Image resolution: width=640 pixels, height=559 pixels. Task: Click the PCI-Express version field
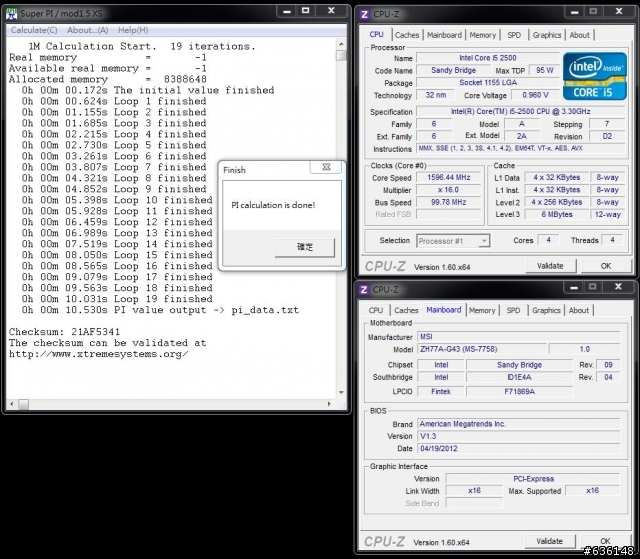click(533, 479)
